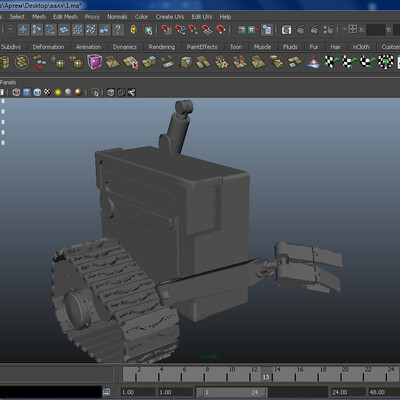Switch to the PaintEffects shelf tab
Viewport: 400px width, 400px height.
pos(202,47)
